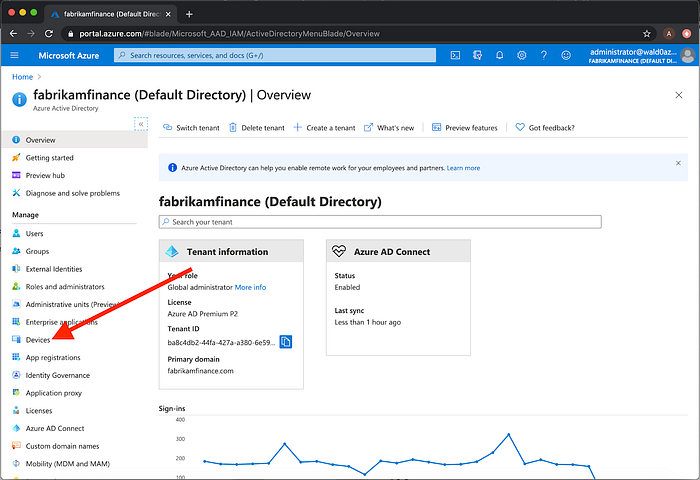Bookmark this page with star icon

(x=646, y=33)
